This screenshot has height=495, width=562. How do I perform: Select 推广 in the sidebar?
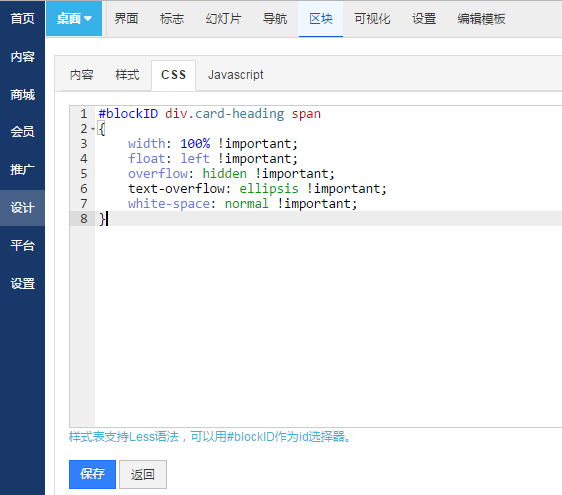tap(22, 170)
